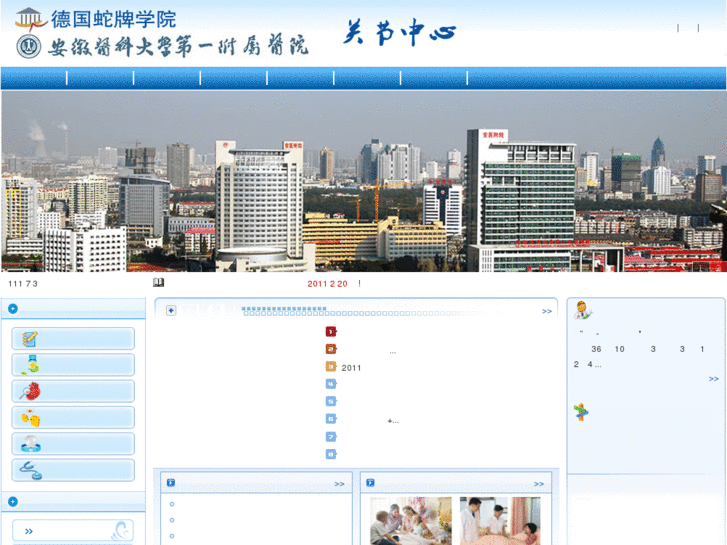
Task: Click the blue icon in the bottom photo panel header
Action: (370, 483)
